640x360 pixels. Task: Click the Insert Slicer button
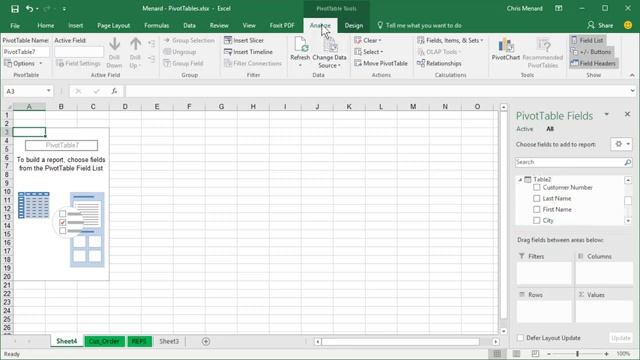click(x=244, y=40)
